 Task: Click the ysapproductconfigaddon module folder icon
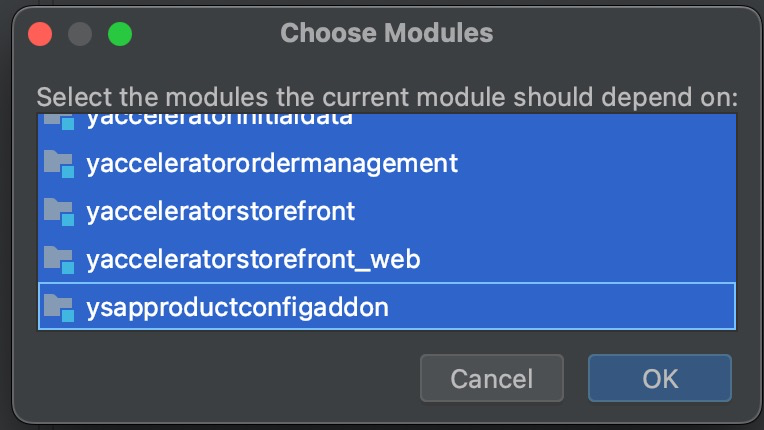[x=59, y=307]
